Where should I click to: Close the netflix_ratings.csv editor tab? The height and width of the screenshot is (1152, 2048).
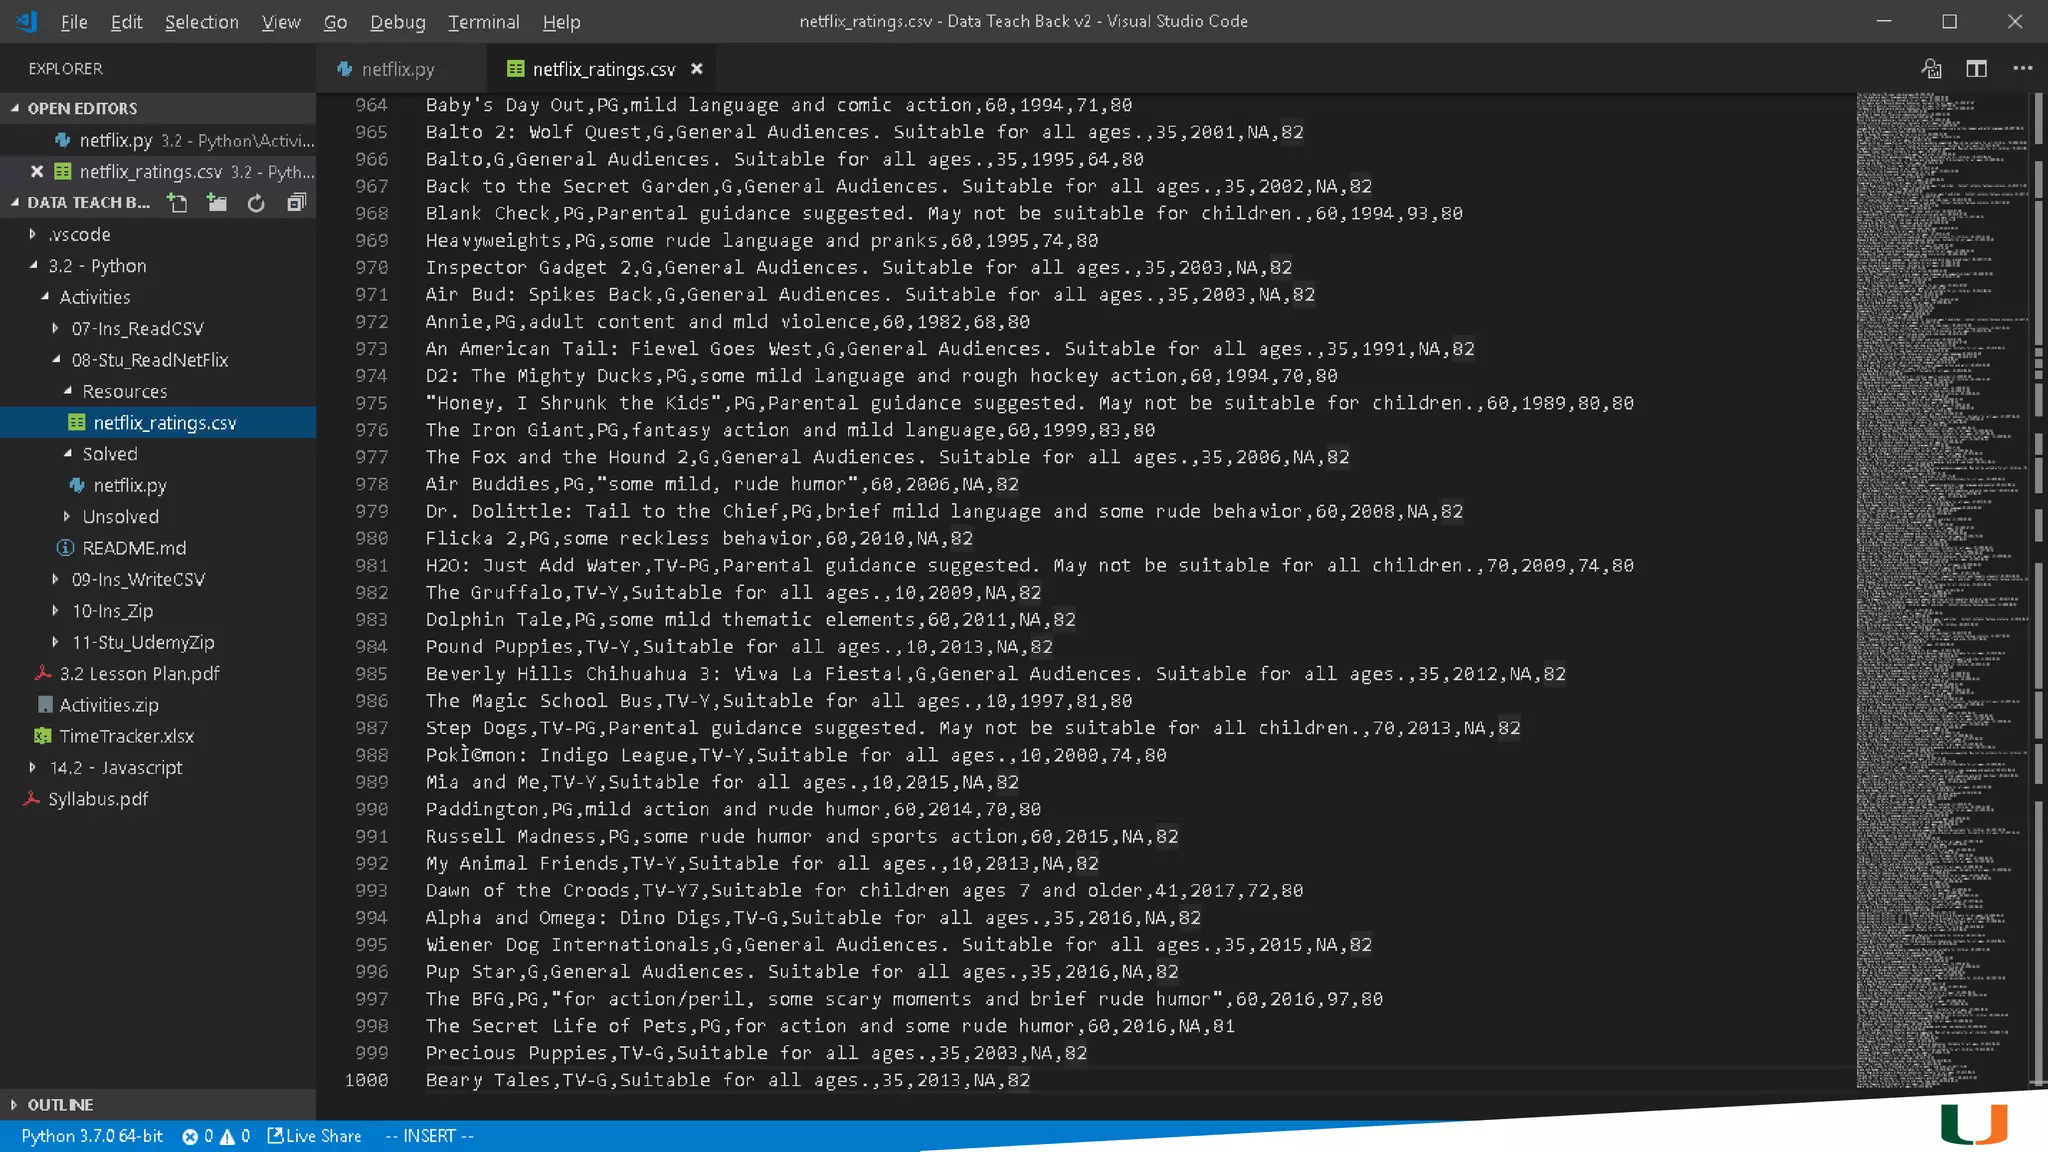click(x=697, y=69)
